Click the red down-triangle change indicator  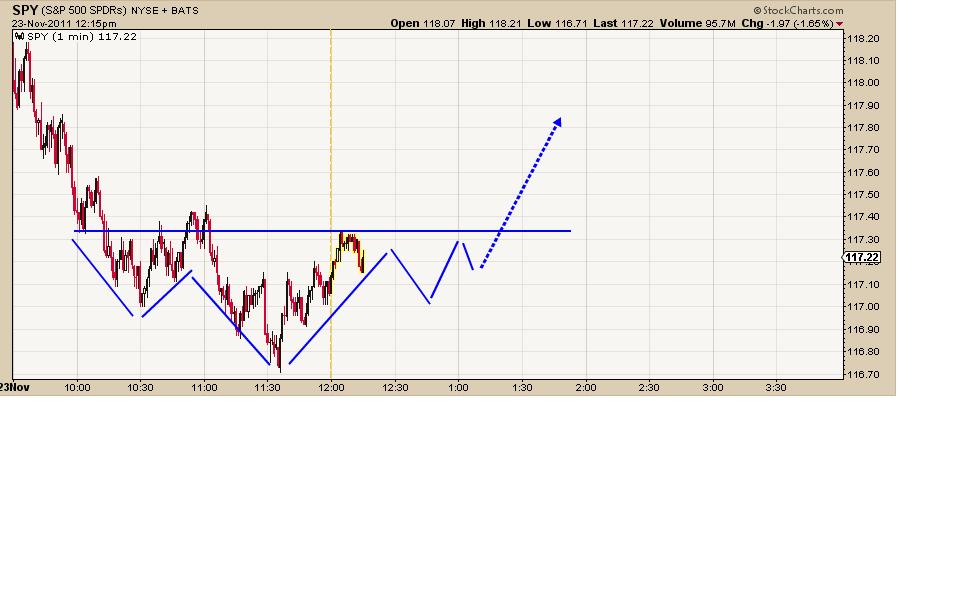tap(839, 24)
